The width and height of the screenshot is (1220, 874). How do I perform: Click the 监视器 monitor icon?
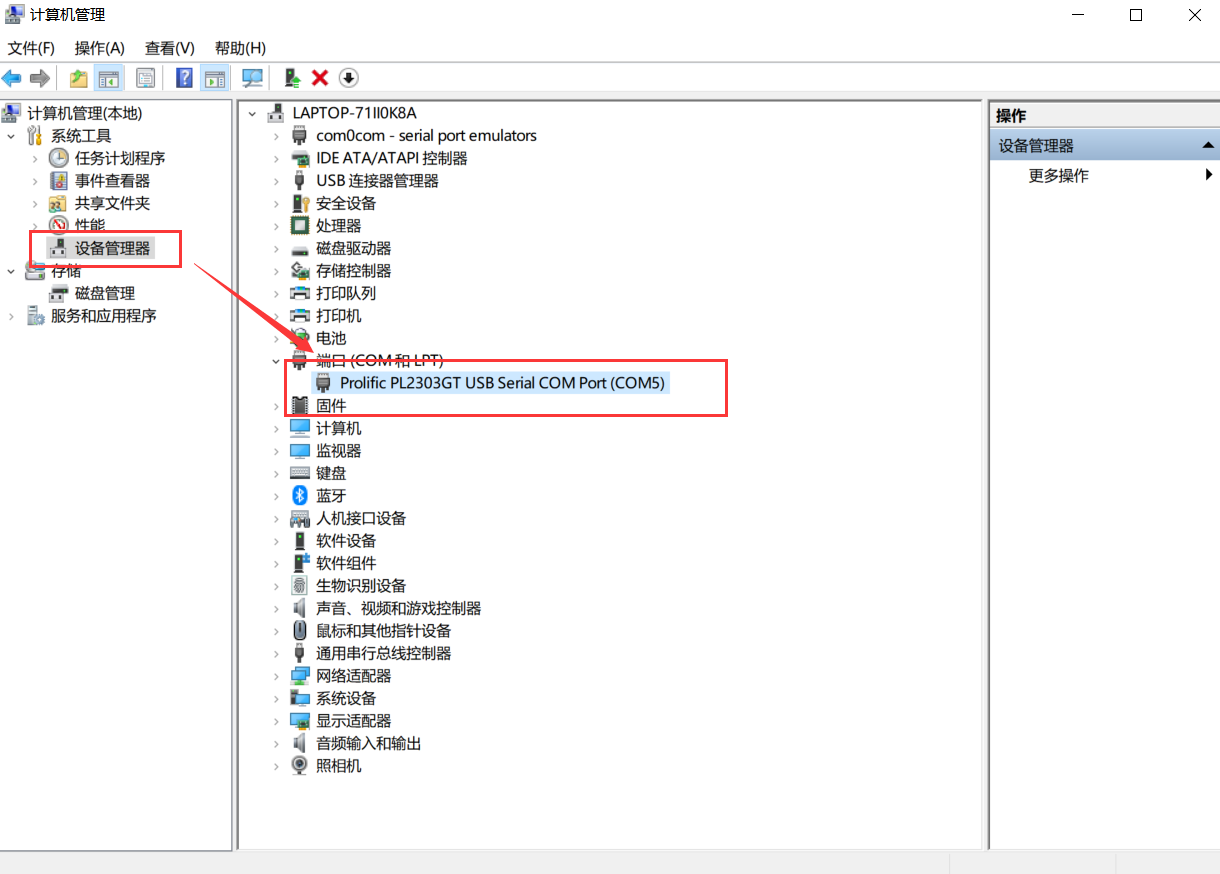coord(300,450)
